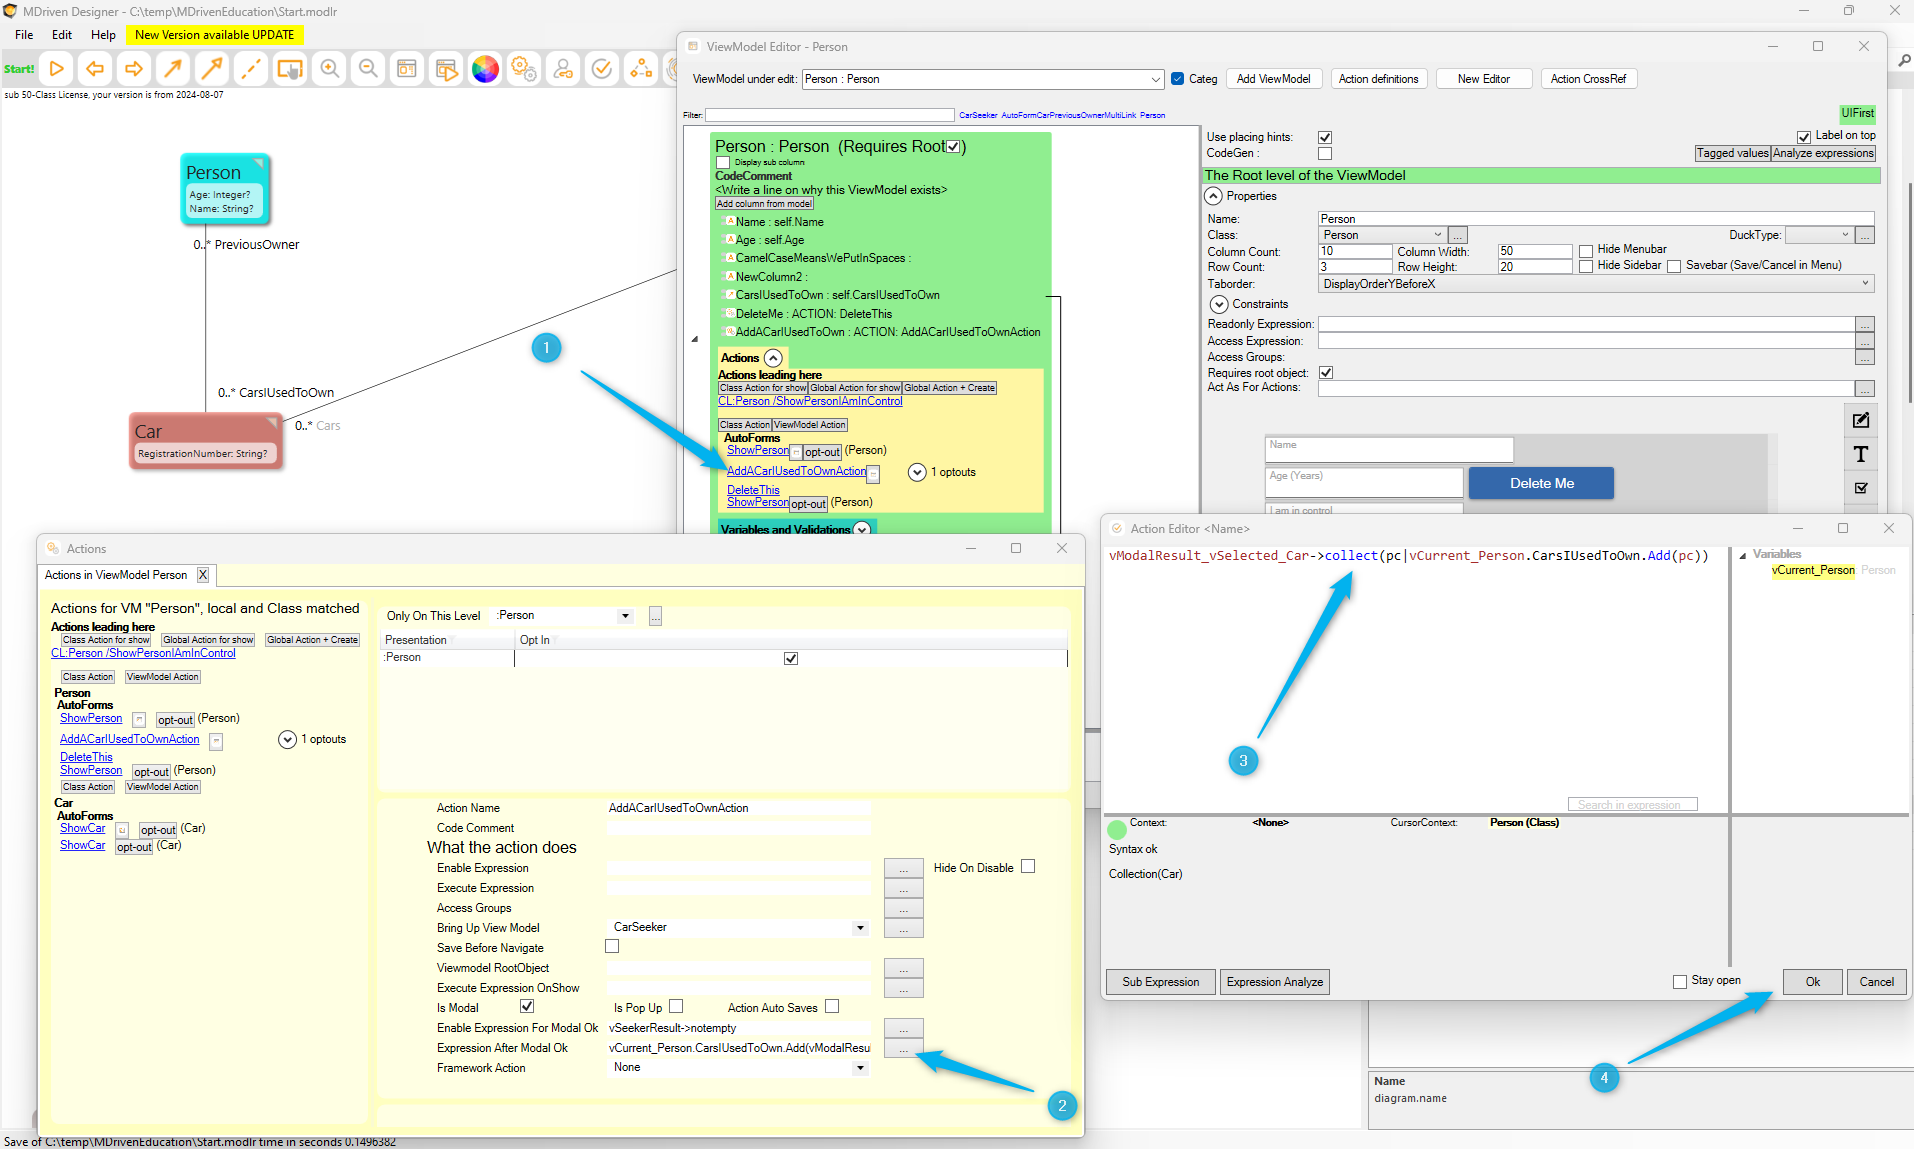Open the Edit menu
Viewport: 1914px width, 1149px height.
pyautogui.click(x=62, y=34)
